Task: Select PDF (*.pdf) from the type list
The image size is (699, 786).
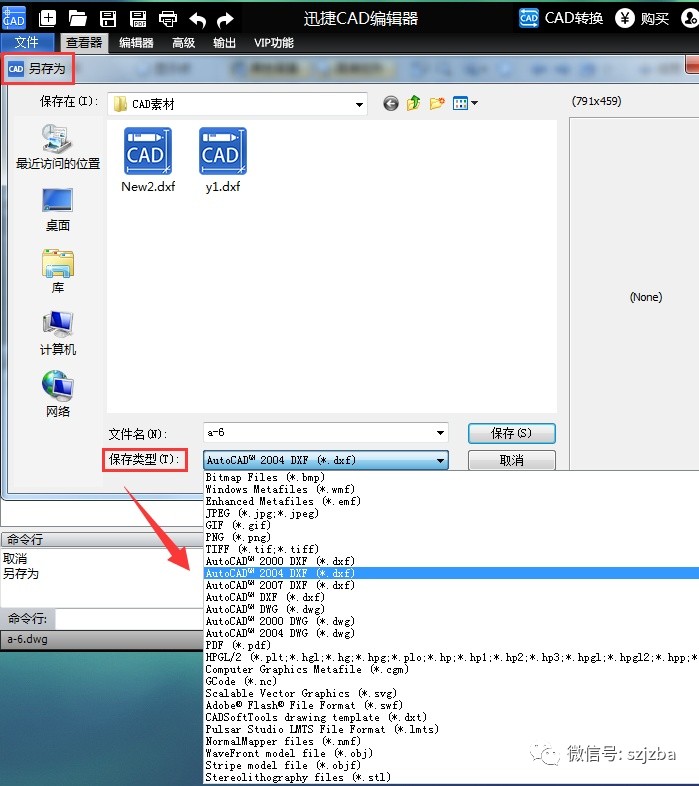Action: [x=238, y=645]
